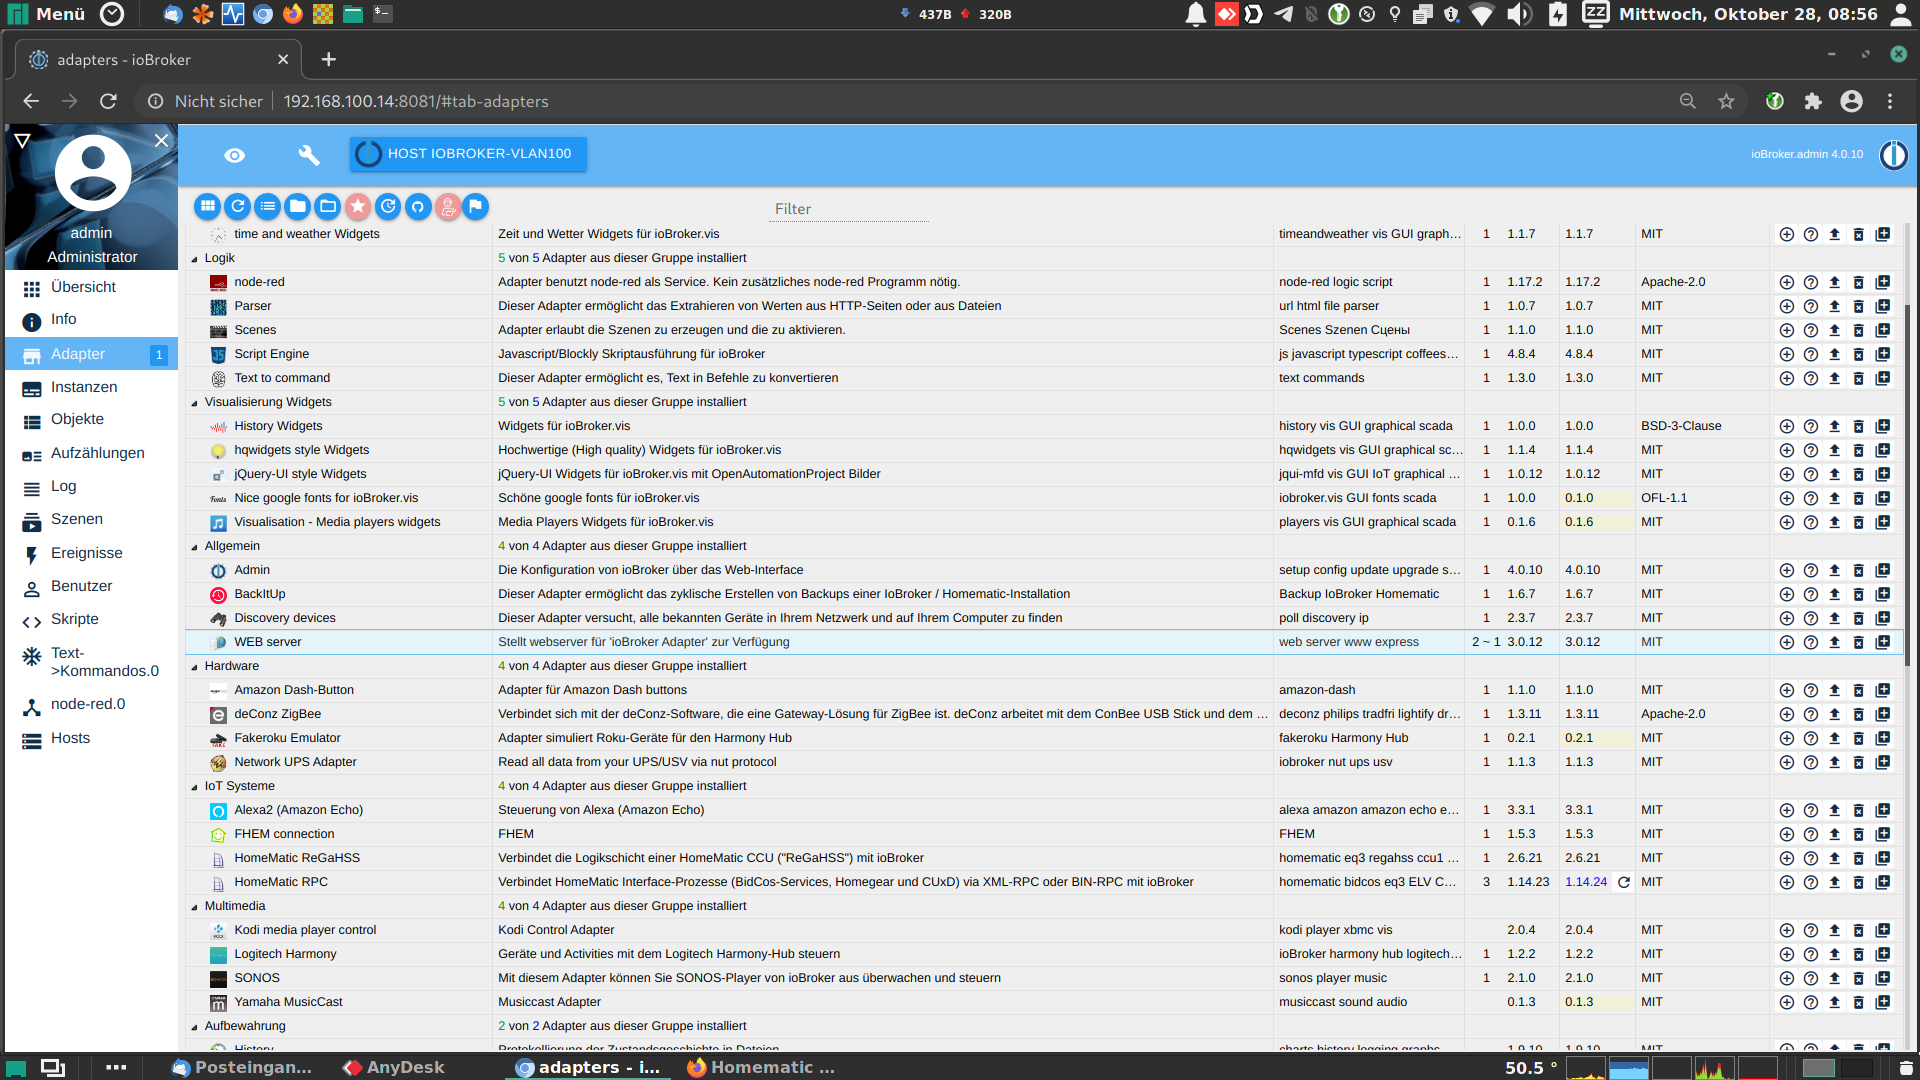Screen dimensions: 1920x1080
Task: Open Instanzen in sidebar
Action: click(84, 387)
